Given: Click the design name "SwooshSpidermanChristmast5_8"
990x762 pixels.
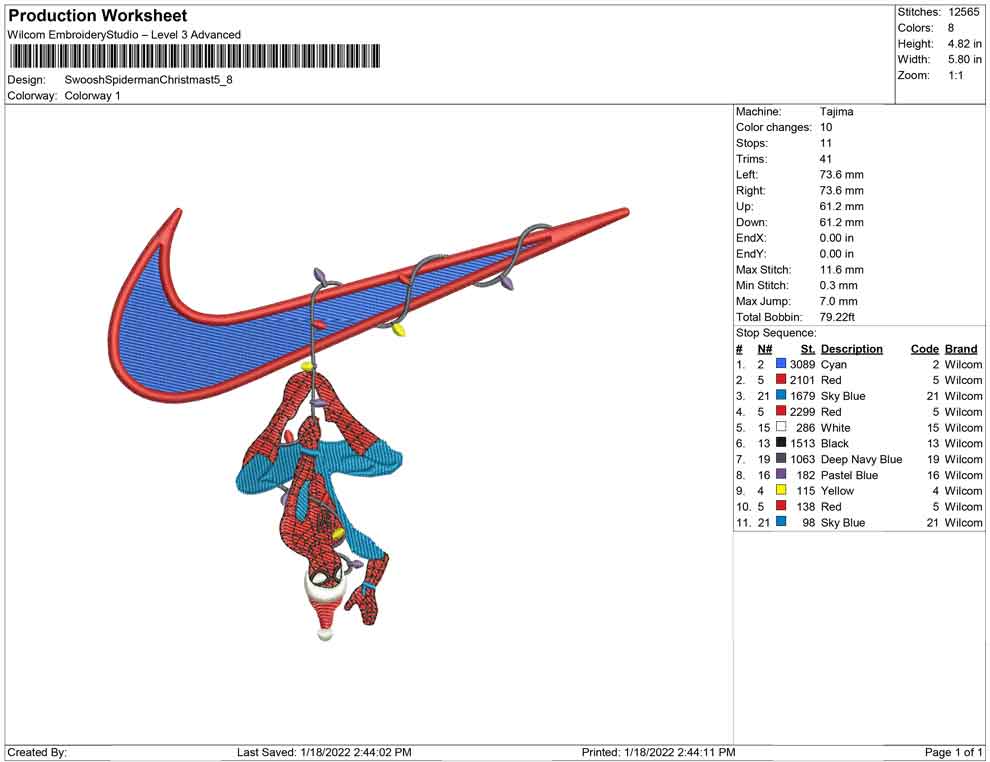Looking at the screenshot, I should (148, 80).
